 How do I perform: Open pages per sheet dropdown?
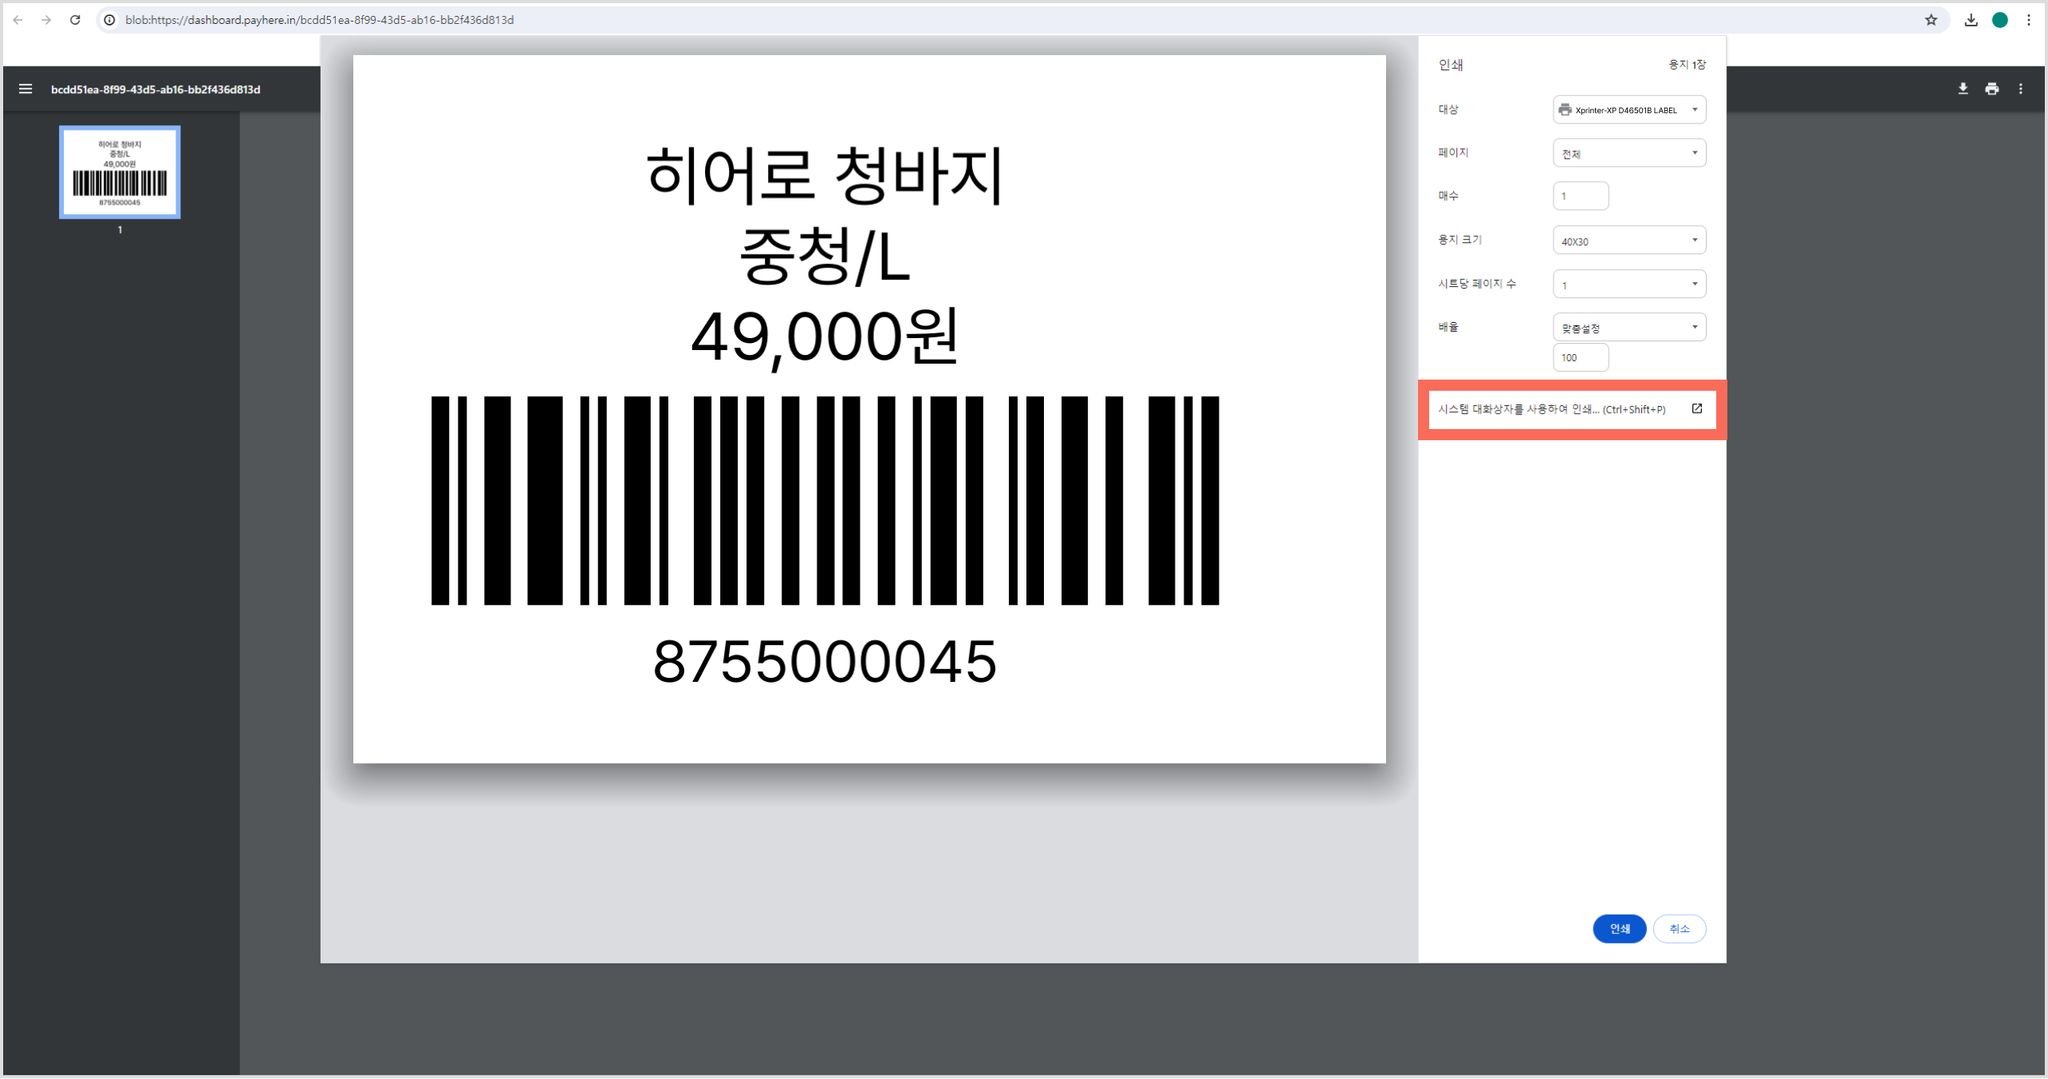click(1629, 284)
